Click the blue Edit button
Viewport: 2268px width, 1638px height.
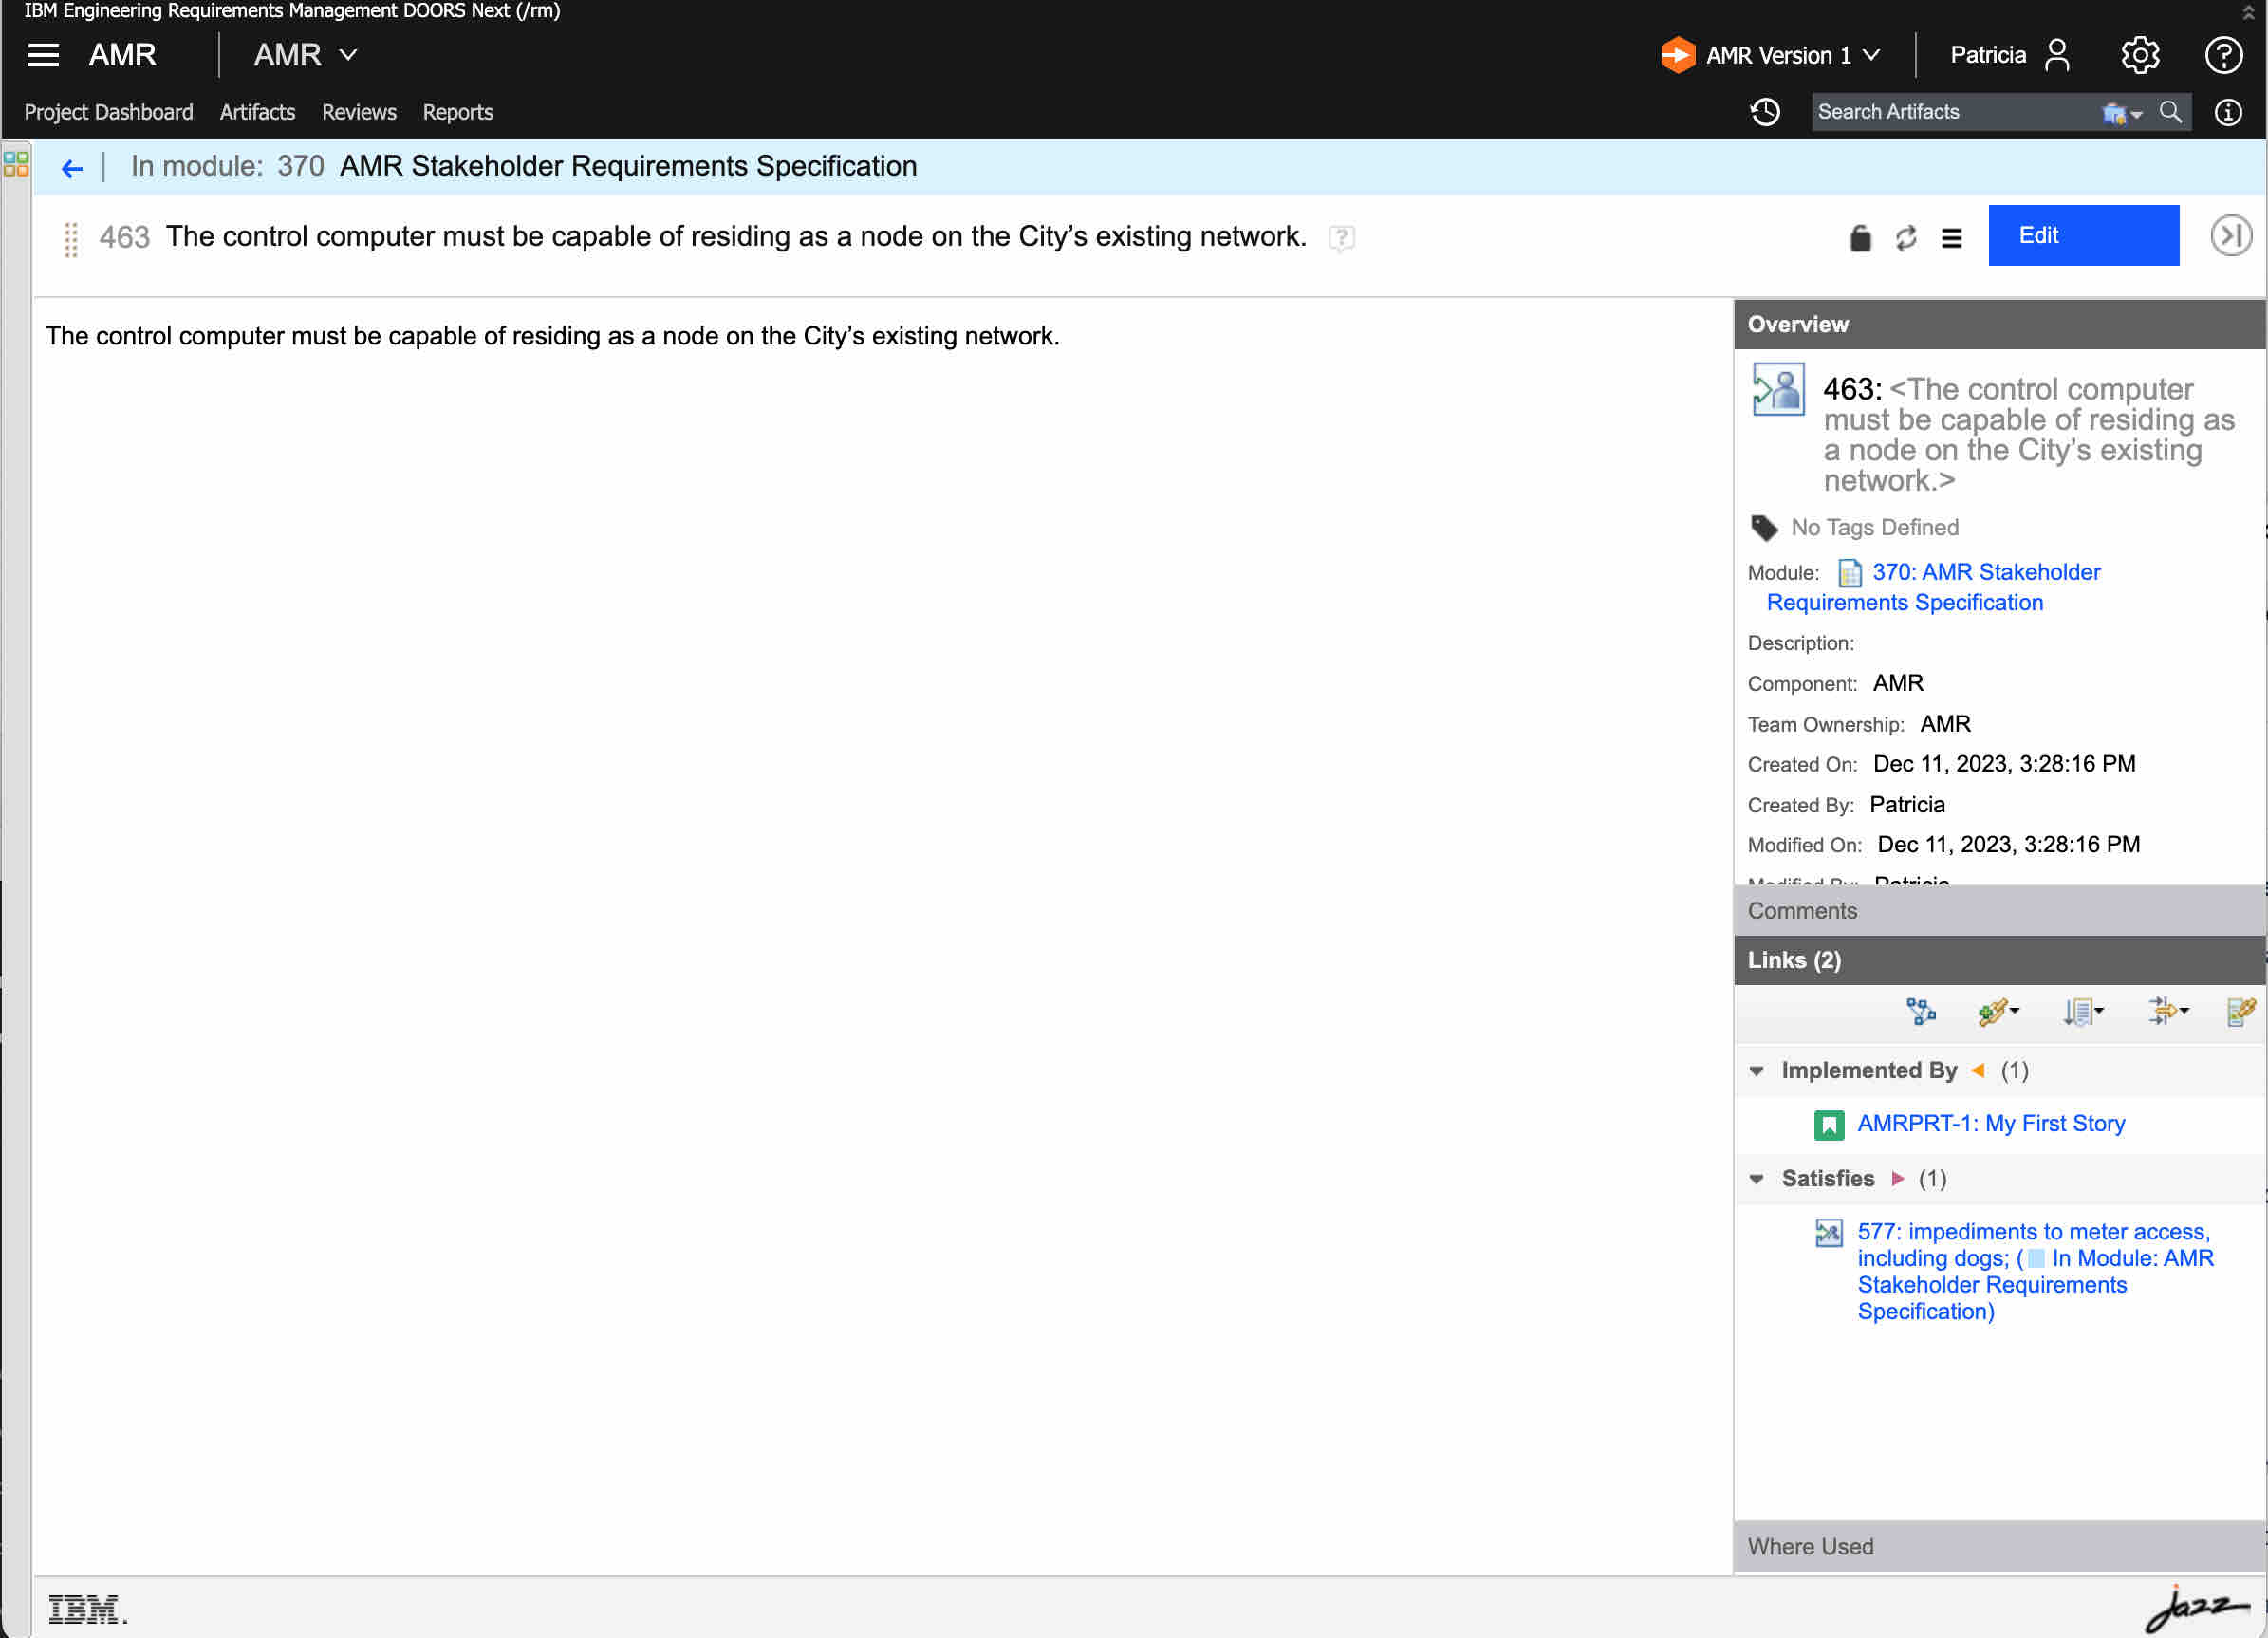(2083, 235)
